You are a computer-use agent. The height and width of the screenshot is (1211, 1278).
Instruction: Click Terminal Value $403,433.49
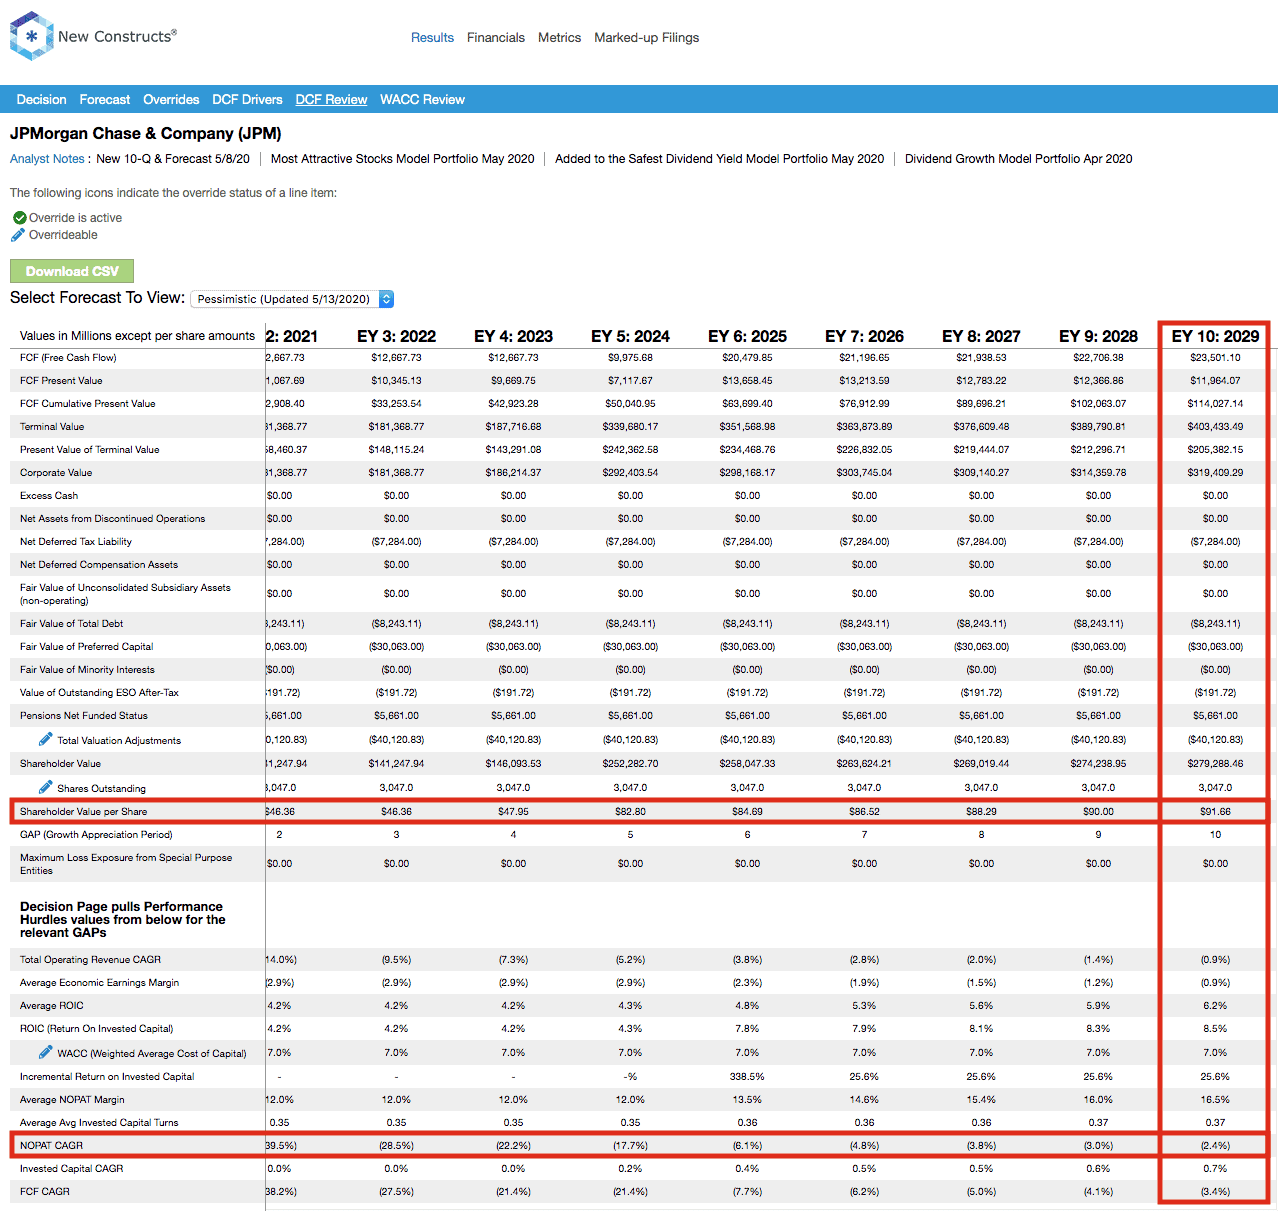(1216, 427)
